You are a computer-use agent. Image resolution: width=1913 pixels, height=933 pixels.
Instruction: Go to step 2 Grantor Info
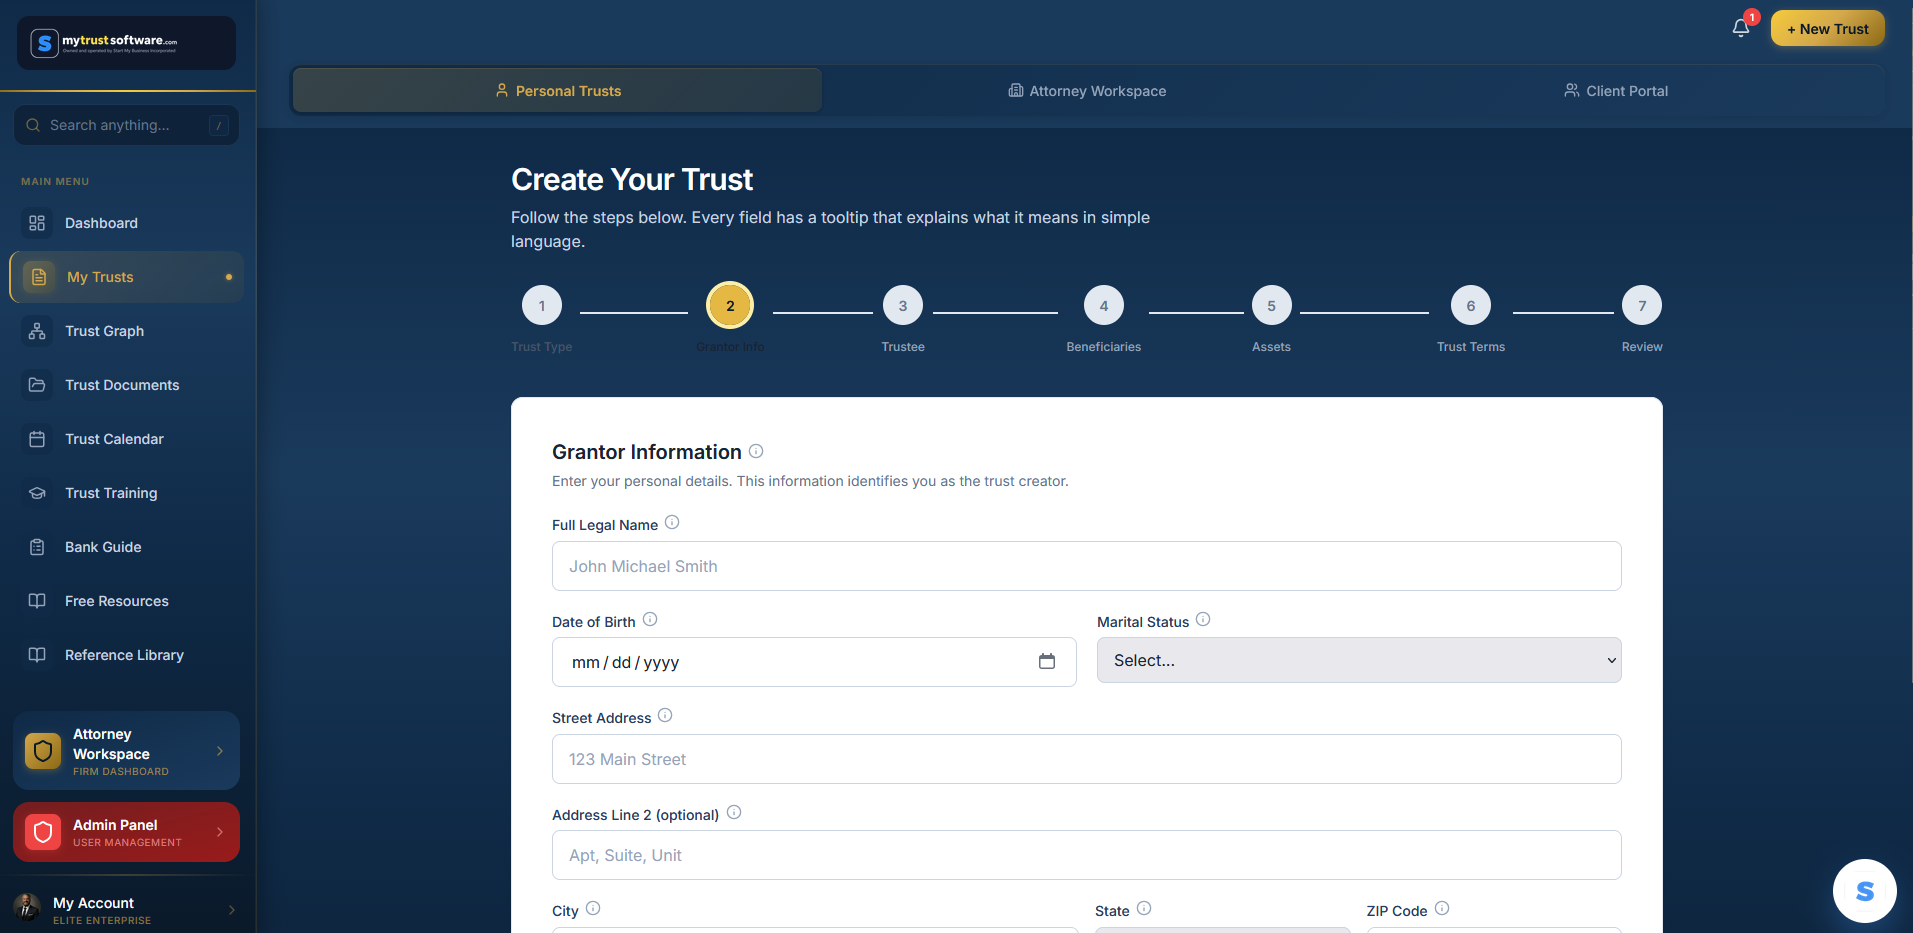pos(730,306)
